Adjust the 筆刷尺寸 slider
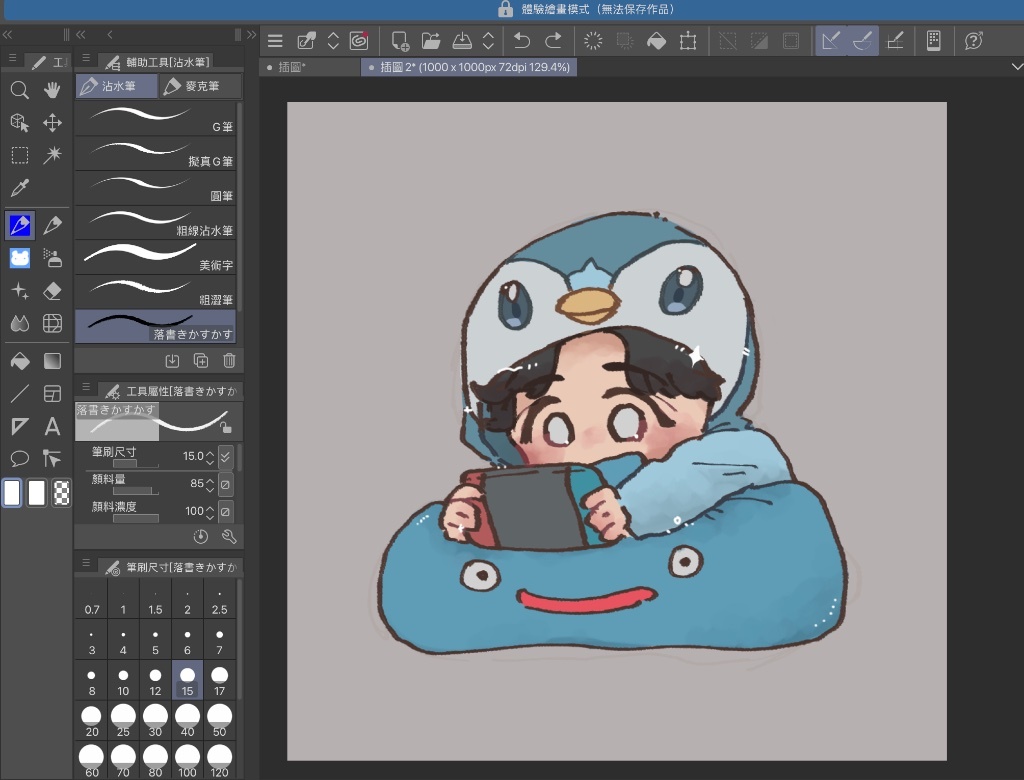This screenshot has width=1024, height=780. (x=136, y=464)
